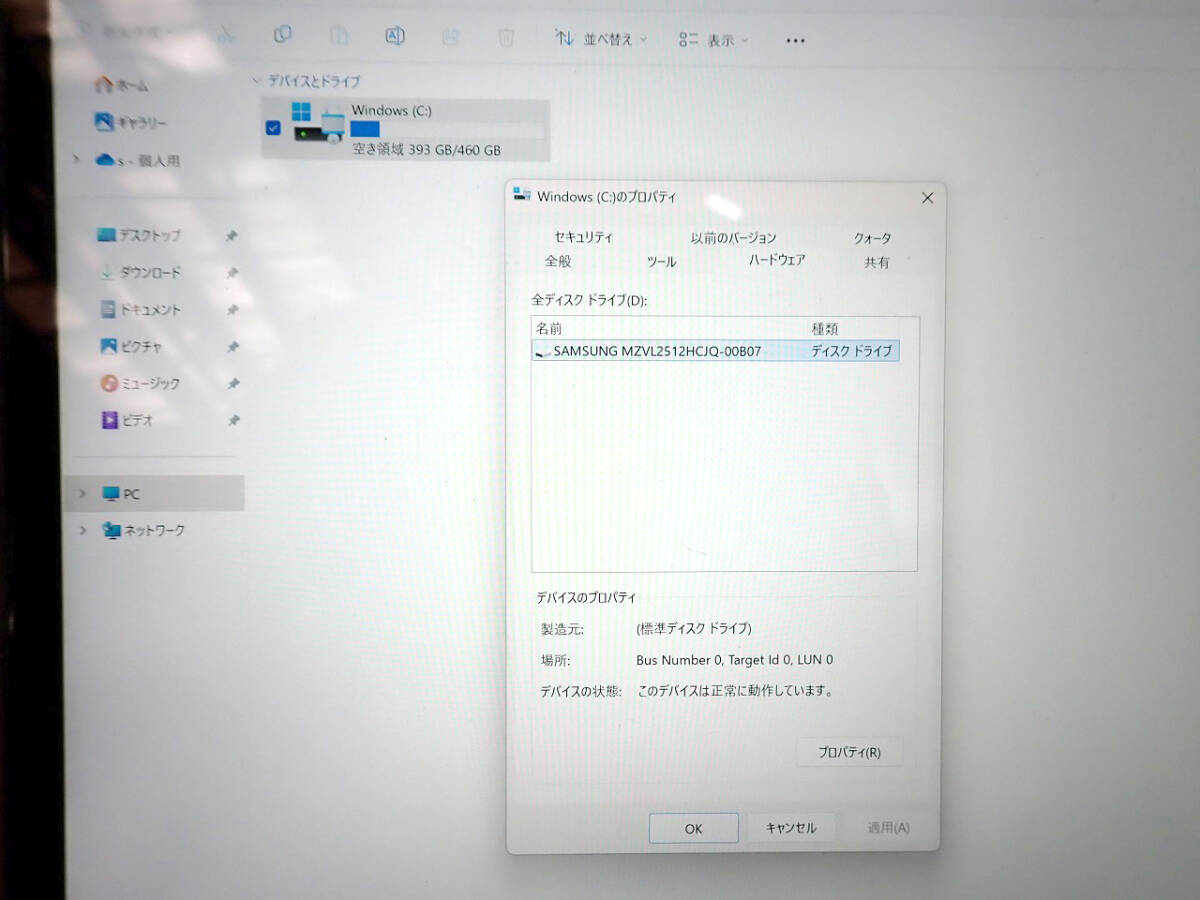
Task: Open ミュージック quick access folder
Action: coord(141,384)
